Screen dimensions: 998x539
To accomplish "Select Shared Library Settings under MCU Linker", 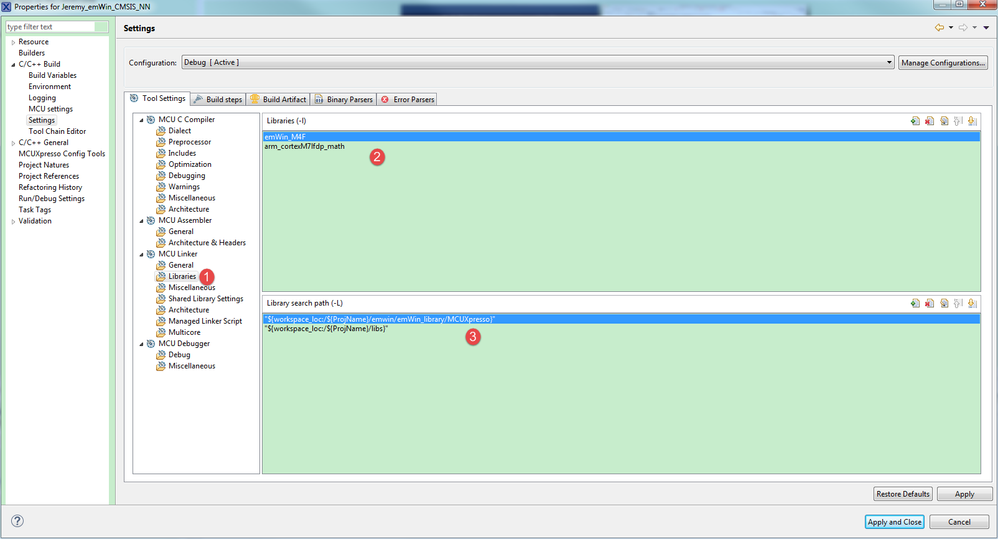I will 206,298.
